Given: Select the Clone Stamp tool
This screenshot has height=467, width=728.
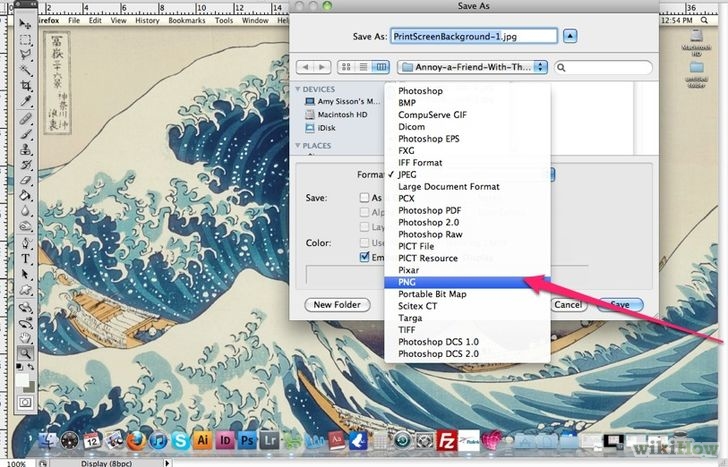Looking at the screenshot, I should click(x=25, y=149).
